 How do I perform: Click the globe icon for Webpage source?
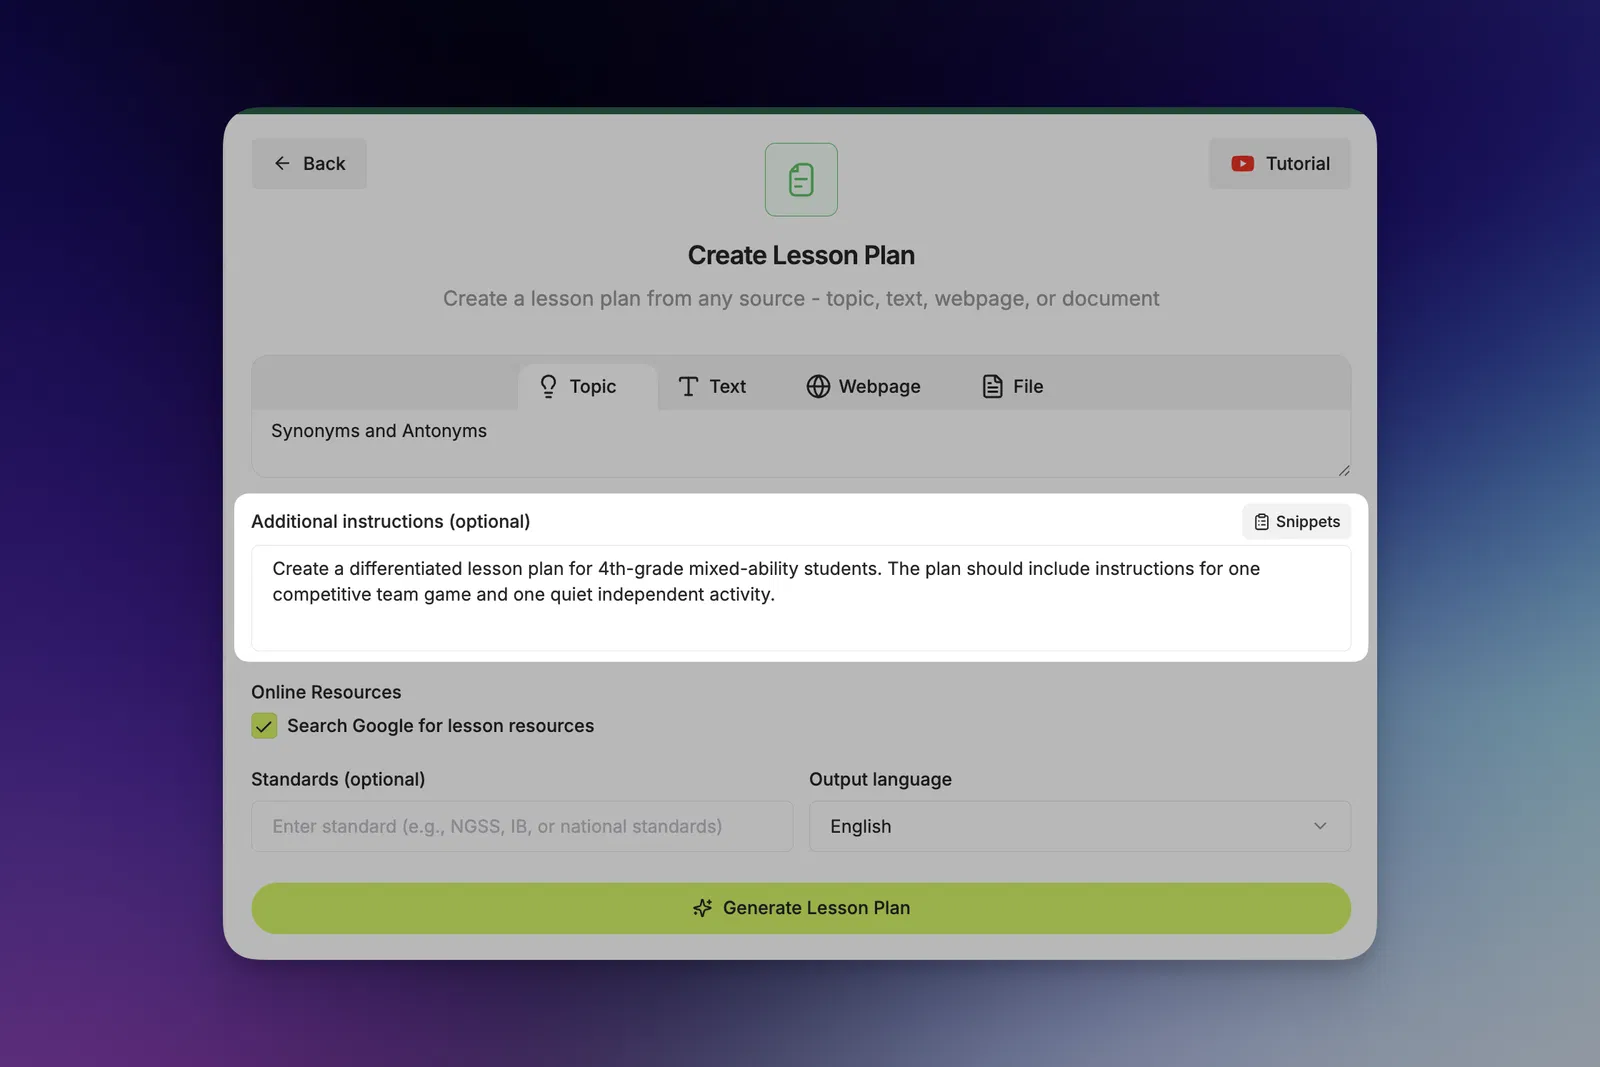[818, 387]
